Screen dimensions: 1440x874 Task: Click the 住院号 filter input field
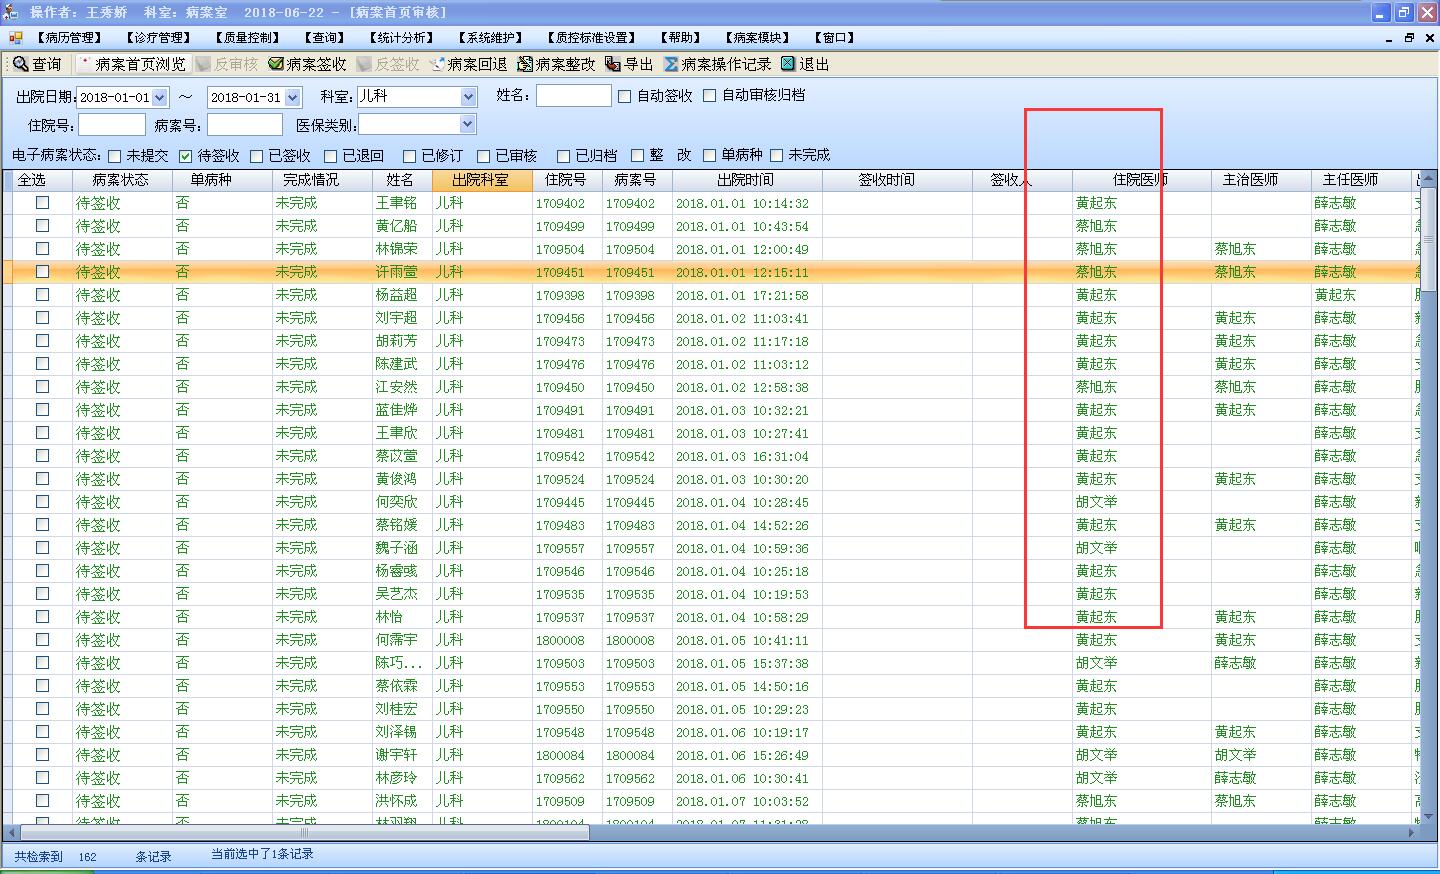[112, 125]
